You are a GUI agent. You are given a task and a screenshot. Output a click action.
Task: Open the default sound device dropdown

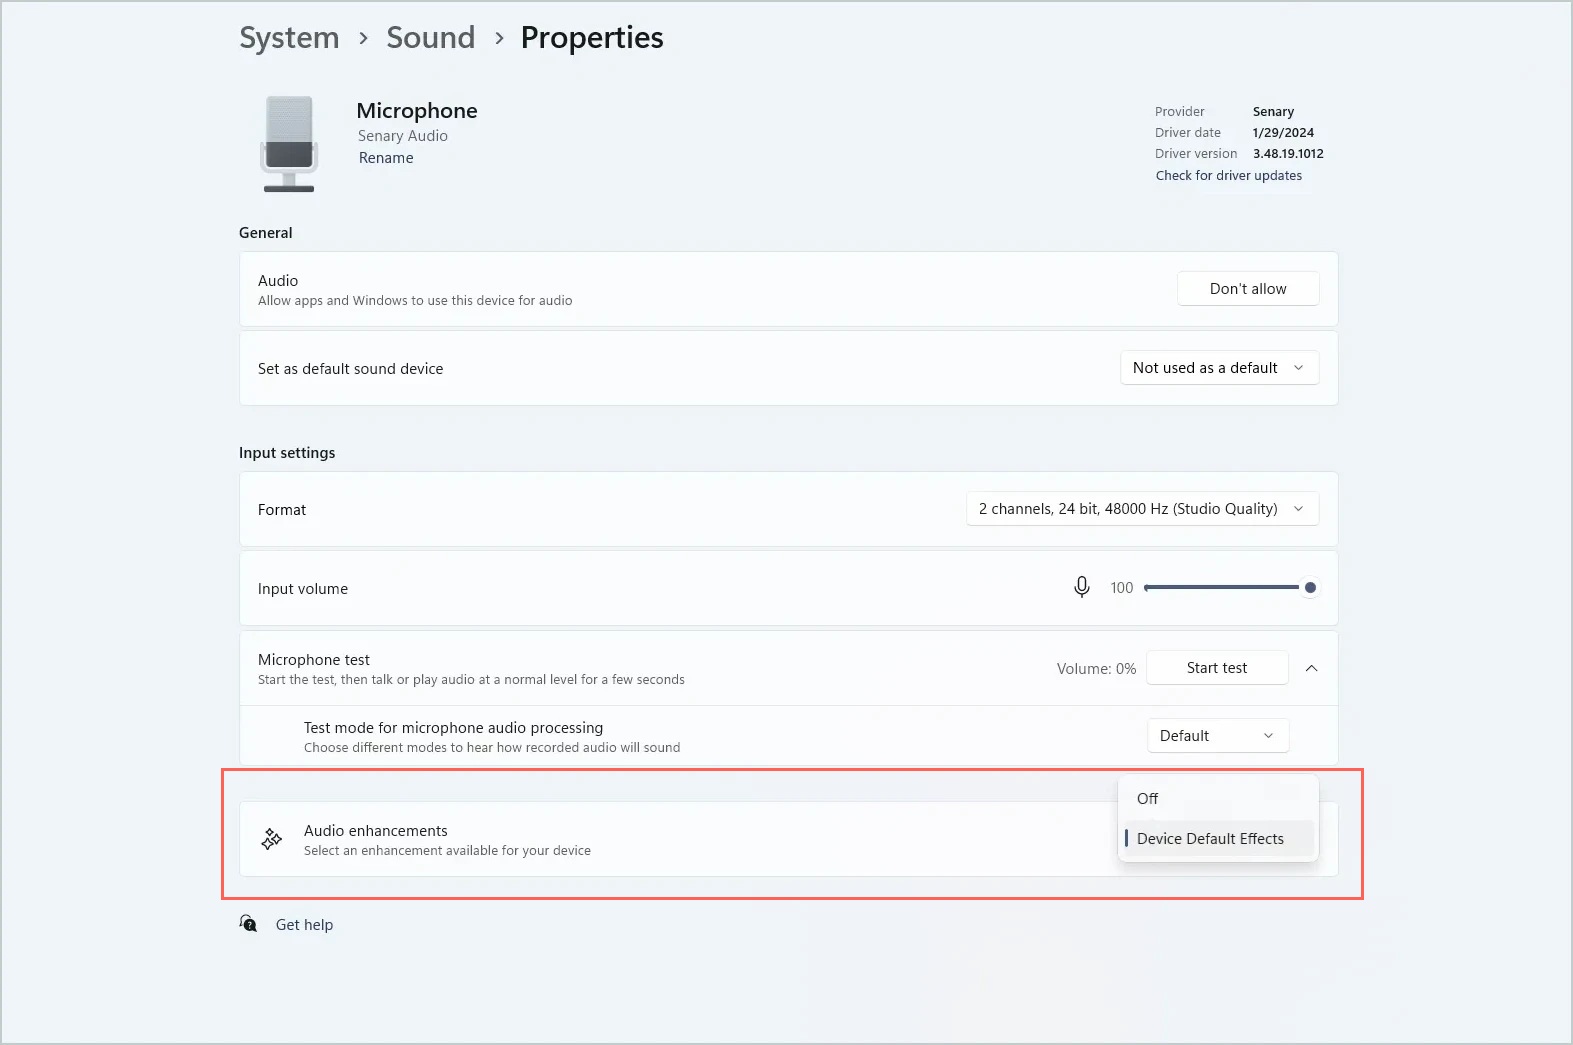[x=1218, y=368]
